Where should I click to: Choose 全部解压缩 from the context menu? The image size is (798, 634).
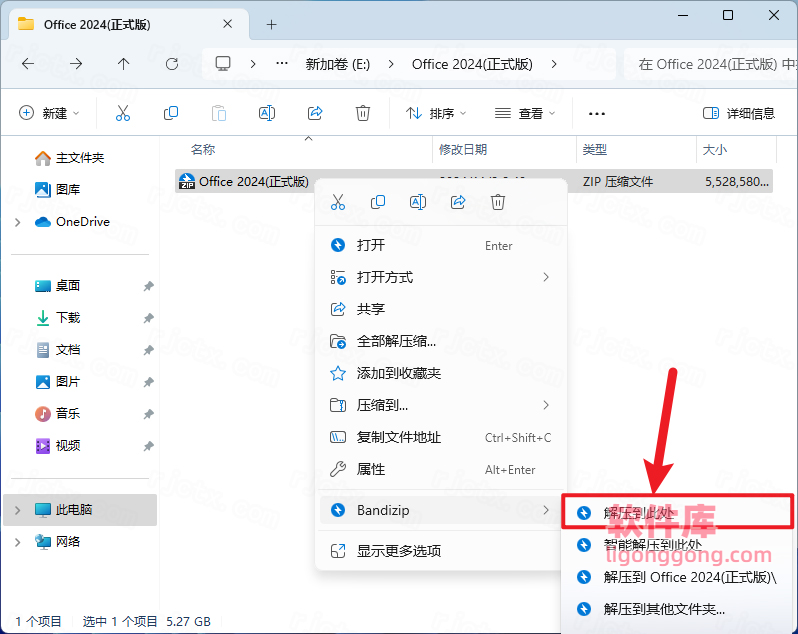(396, 341)
